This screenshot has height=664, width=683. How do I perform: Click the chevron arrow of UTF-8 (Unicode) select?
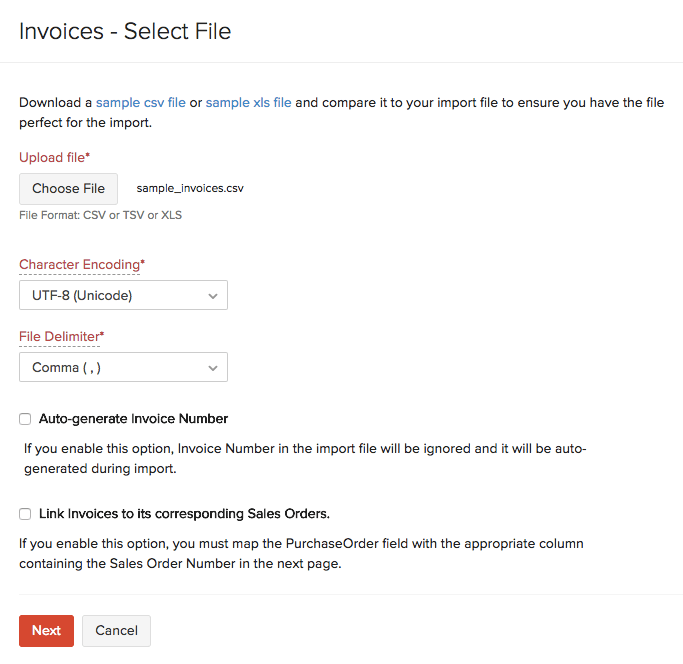212,296
